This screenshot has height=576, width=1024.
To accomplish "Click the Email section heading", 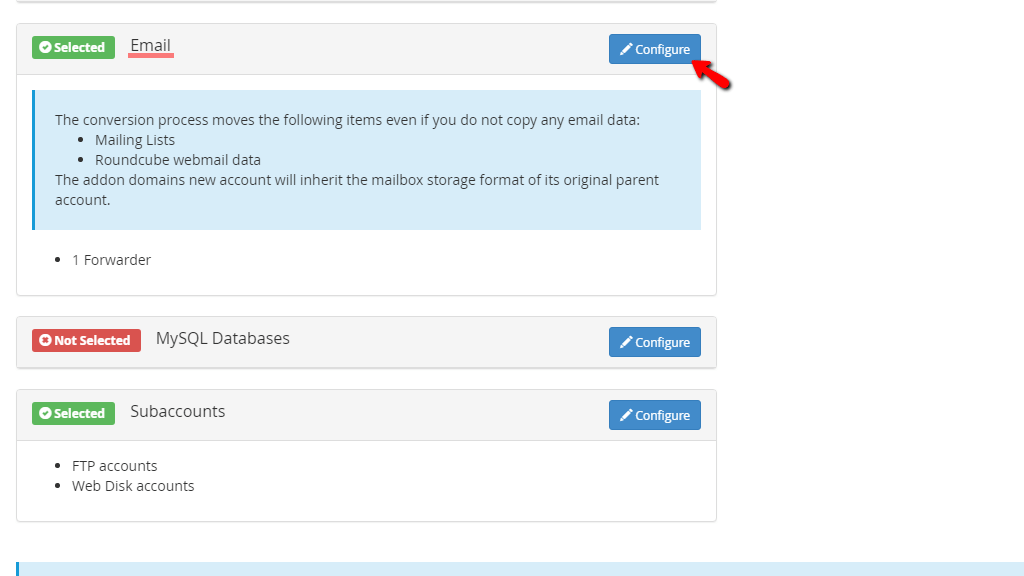I will click(150, 45).
